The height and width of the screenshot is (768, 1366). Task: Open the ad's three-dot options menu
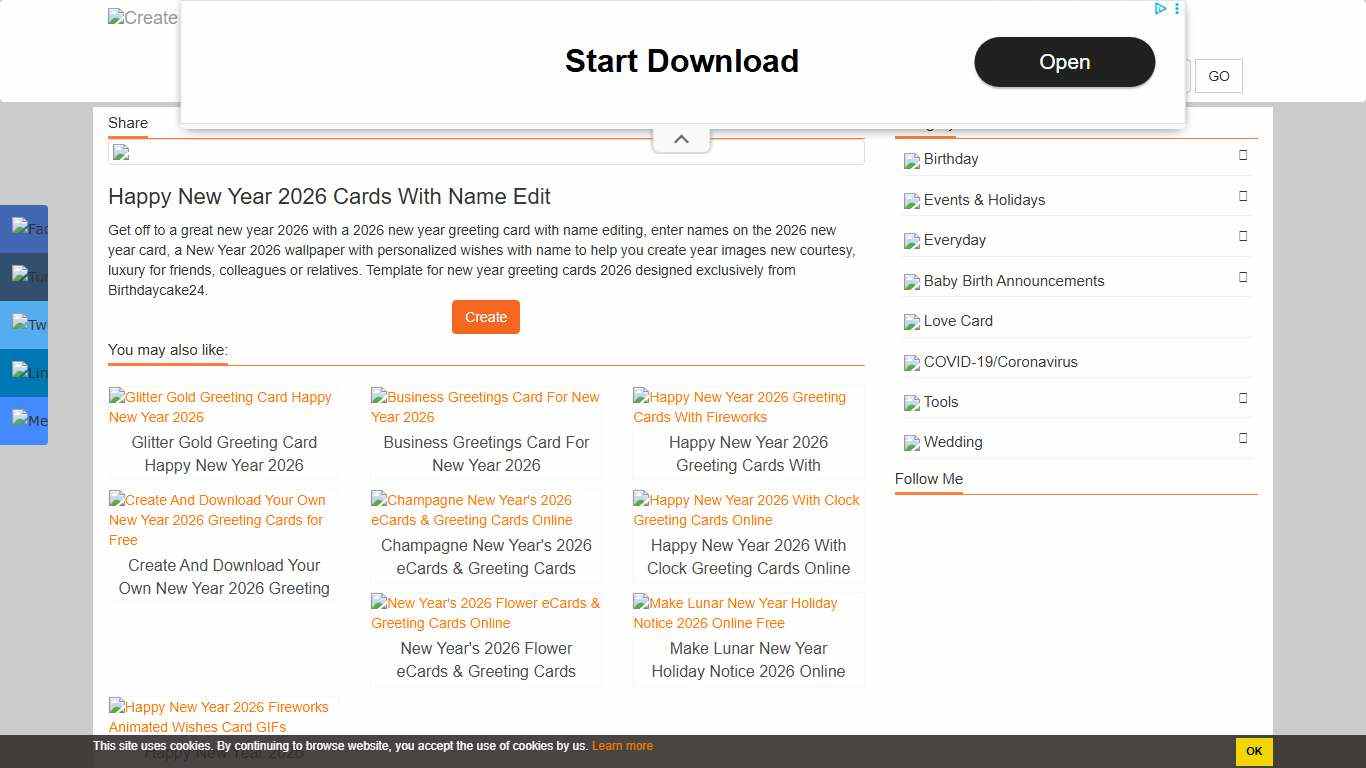tap(1177, 9)
